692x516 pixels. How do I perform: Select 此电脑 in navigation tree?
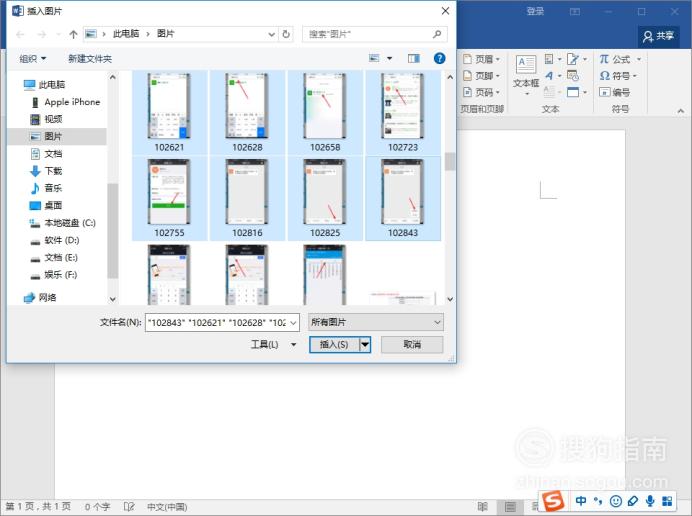tap(44, 84)
